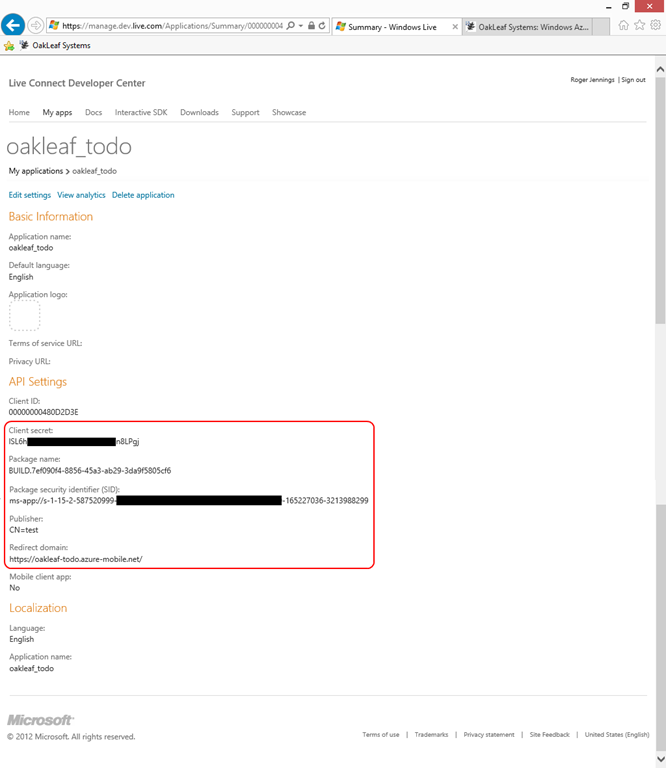Restore down the browser window
Screen dimensions: 666x768
tap(625, 6)
